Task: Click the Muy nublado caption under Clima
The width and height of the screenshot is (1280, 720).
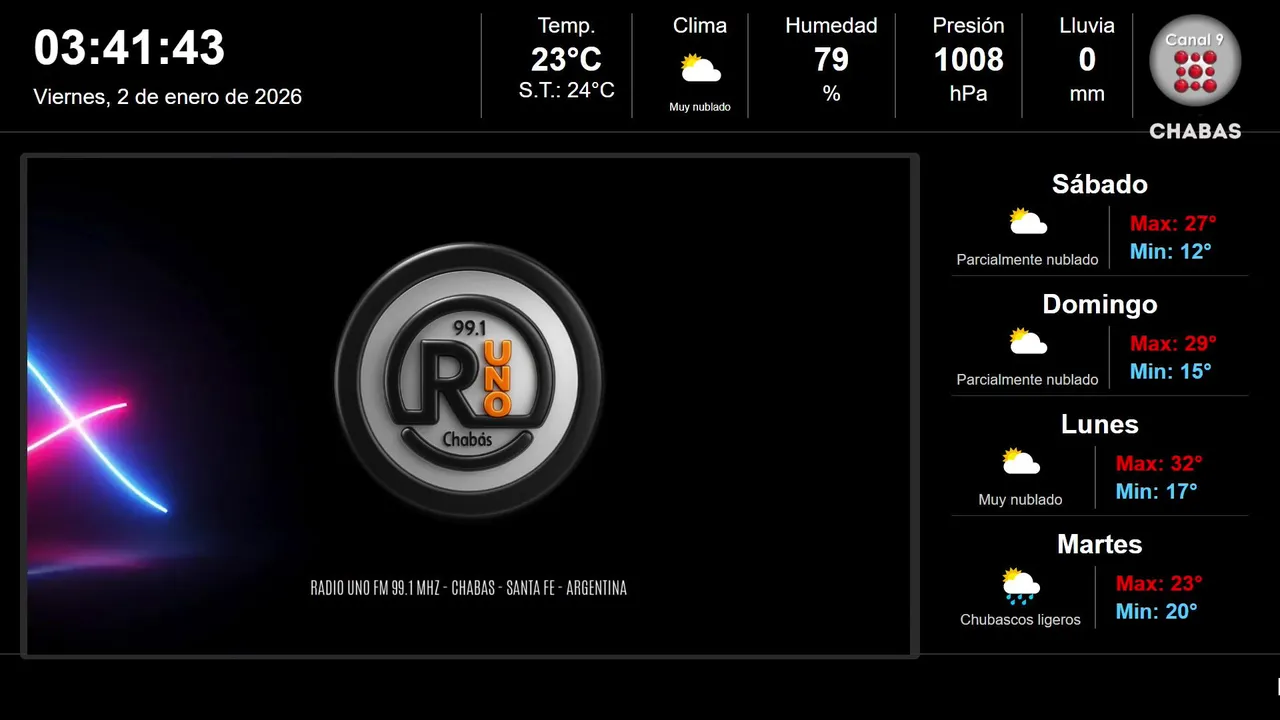Action: pos(700,107)
